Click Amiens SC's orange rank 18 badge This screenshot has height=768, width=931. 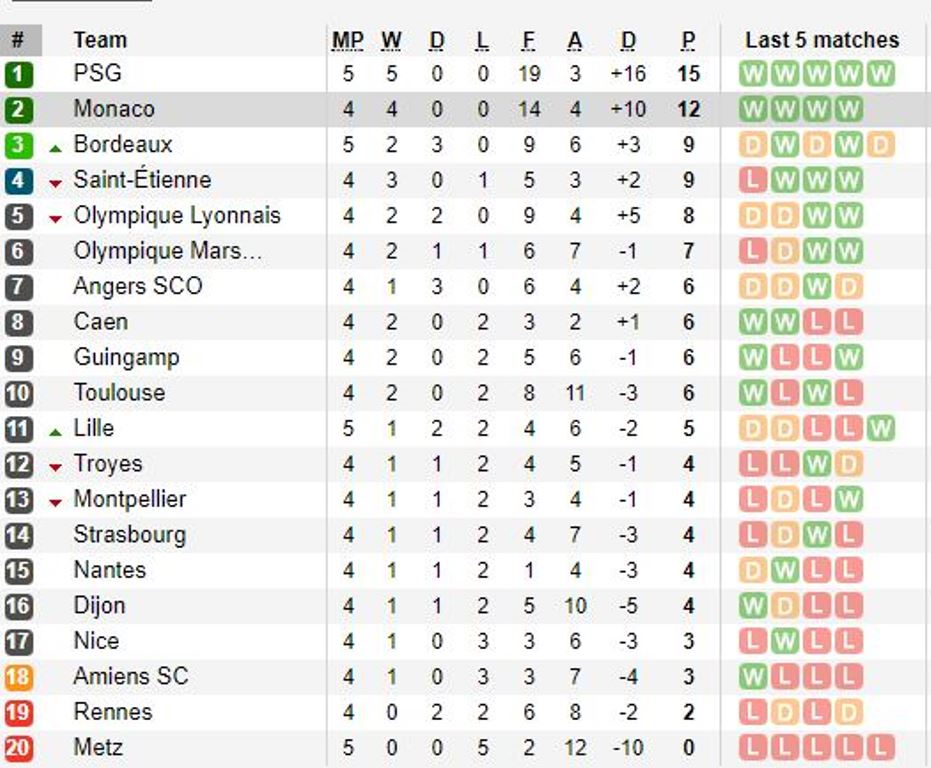pyautogui.click(x=19, y=677)
